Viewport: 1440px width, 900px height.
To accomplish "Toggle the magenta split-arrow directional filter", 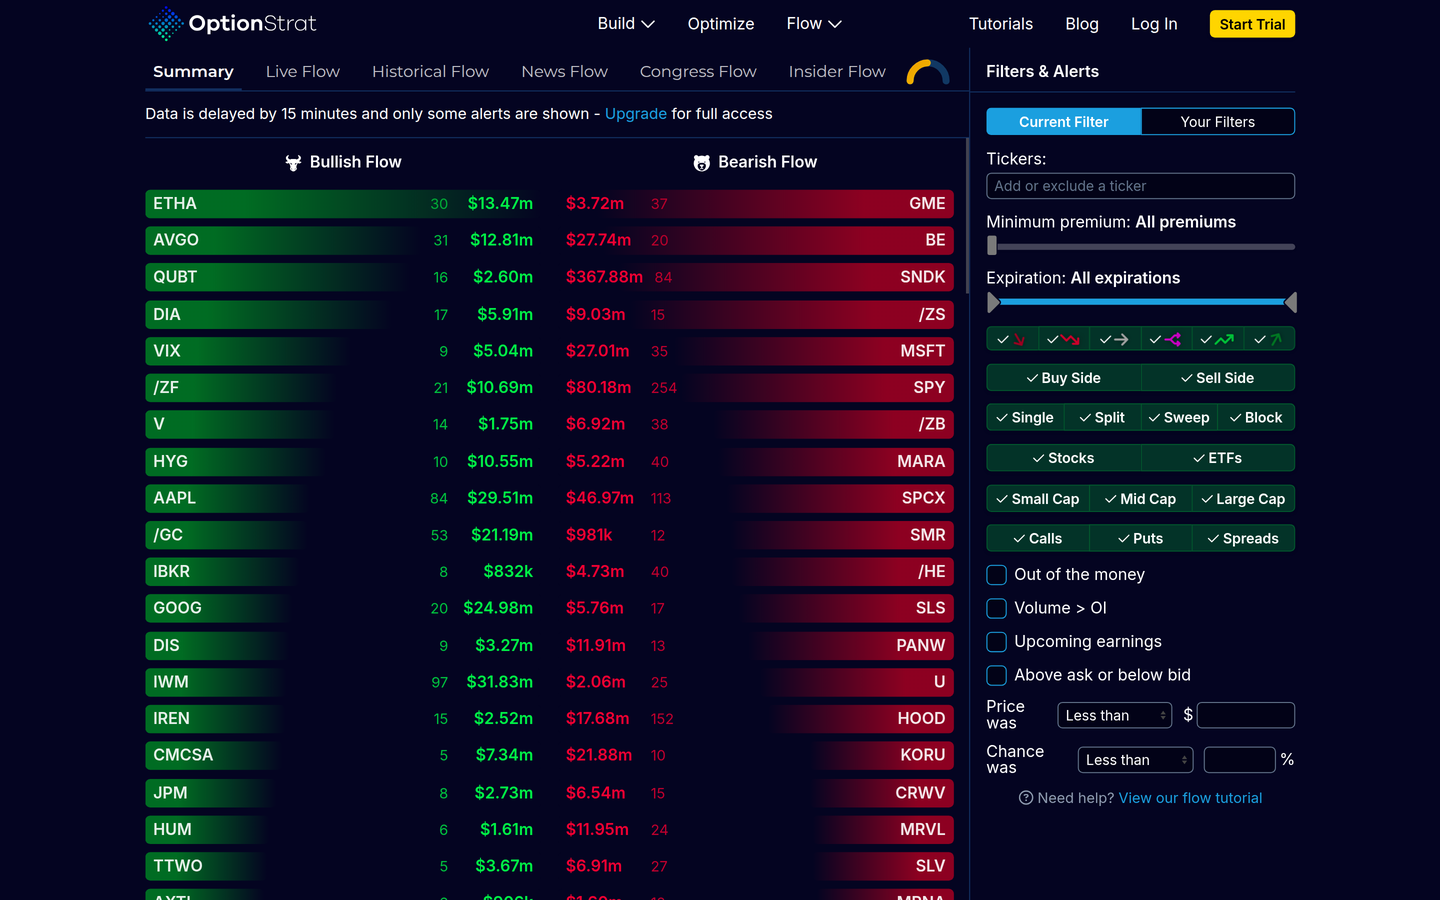I will 1166,339.
